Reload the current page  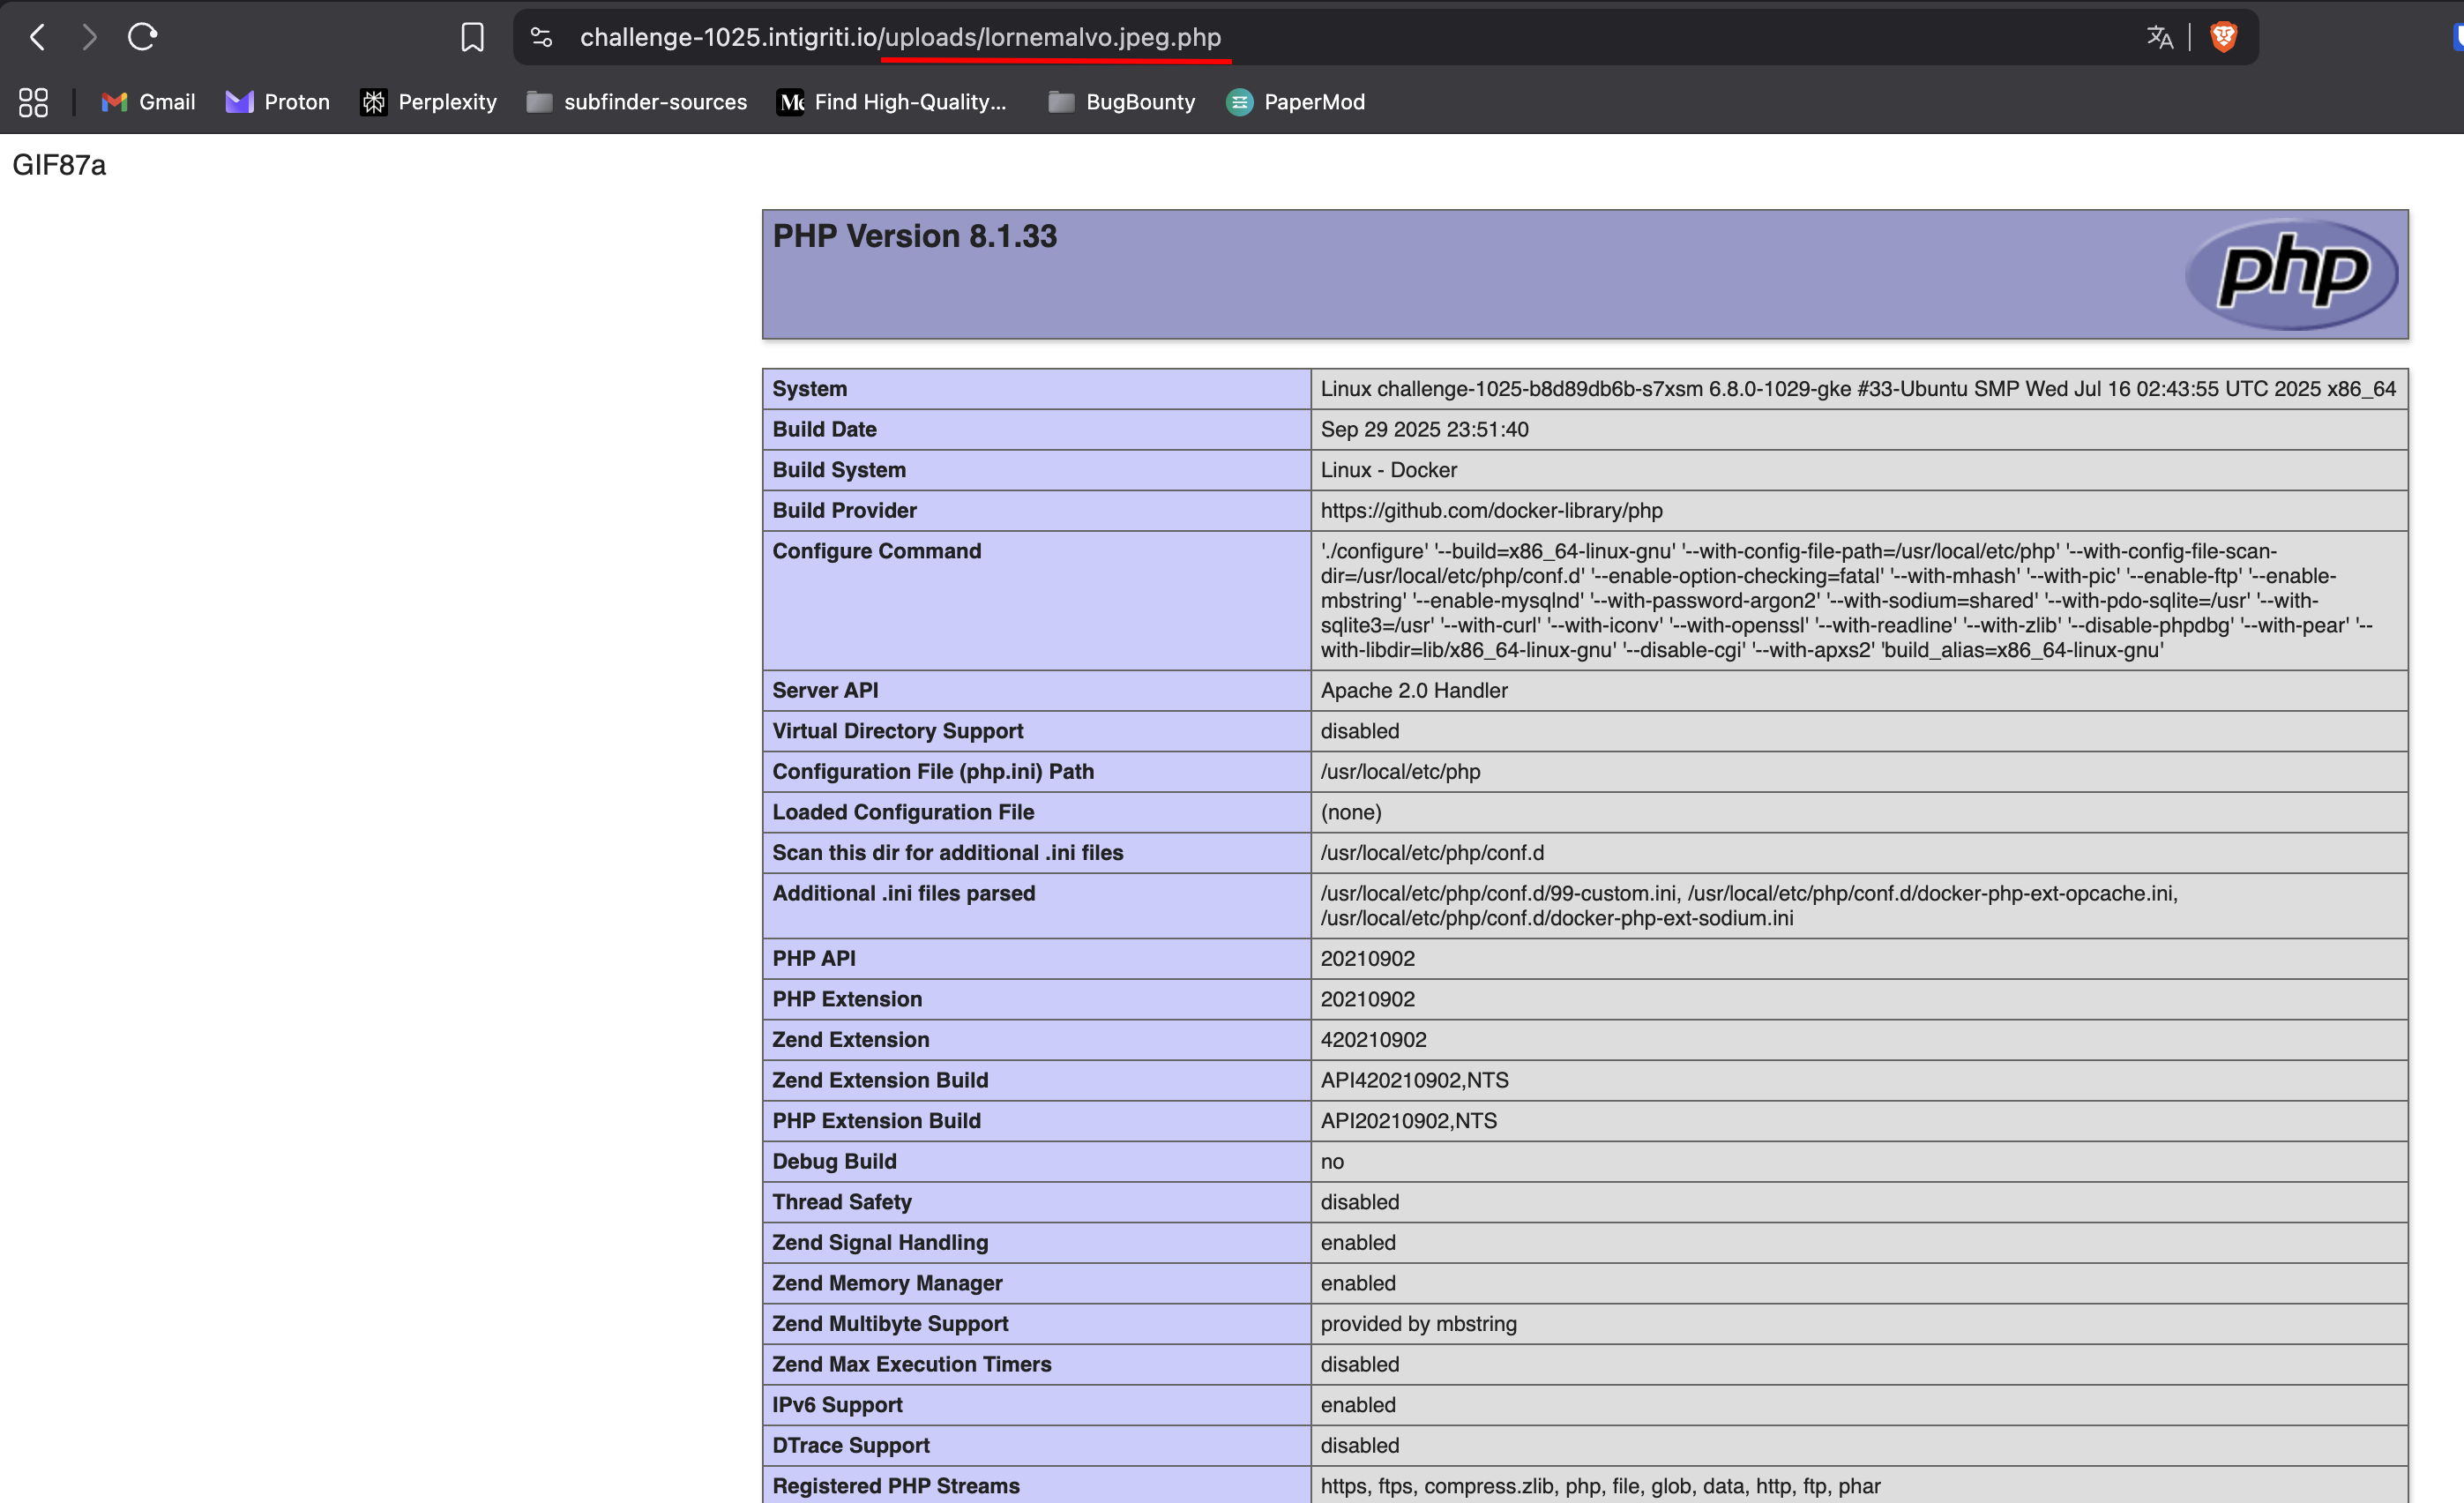click(142, 37)
